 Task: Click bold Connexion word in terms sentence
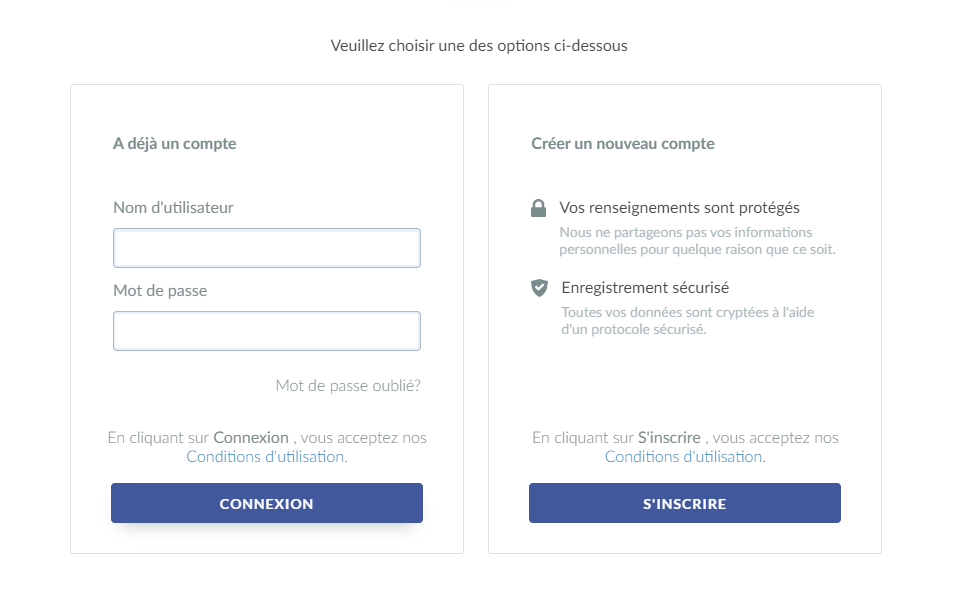tap(251, 438)
